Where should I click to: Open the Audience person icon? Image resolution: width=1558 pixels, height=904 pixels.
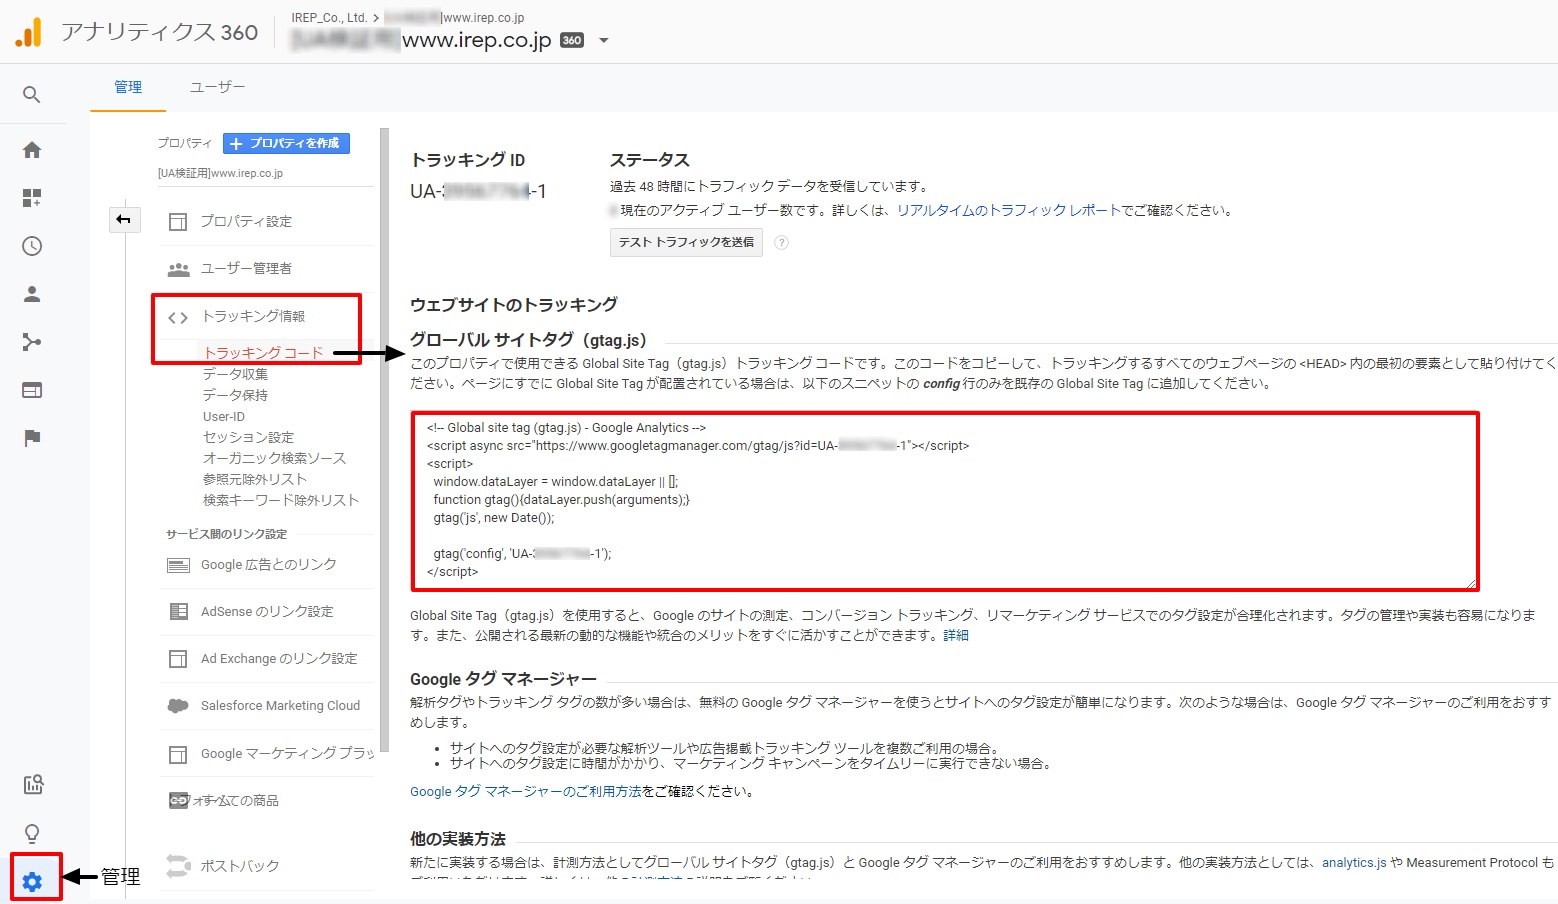point(32,294)
